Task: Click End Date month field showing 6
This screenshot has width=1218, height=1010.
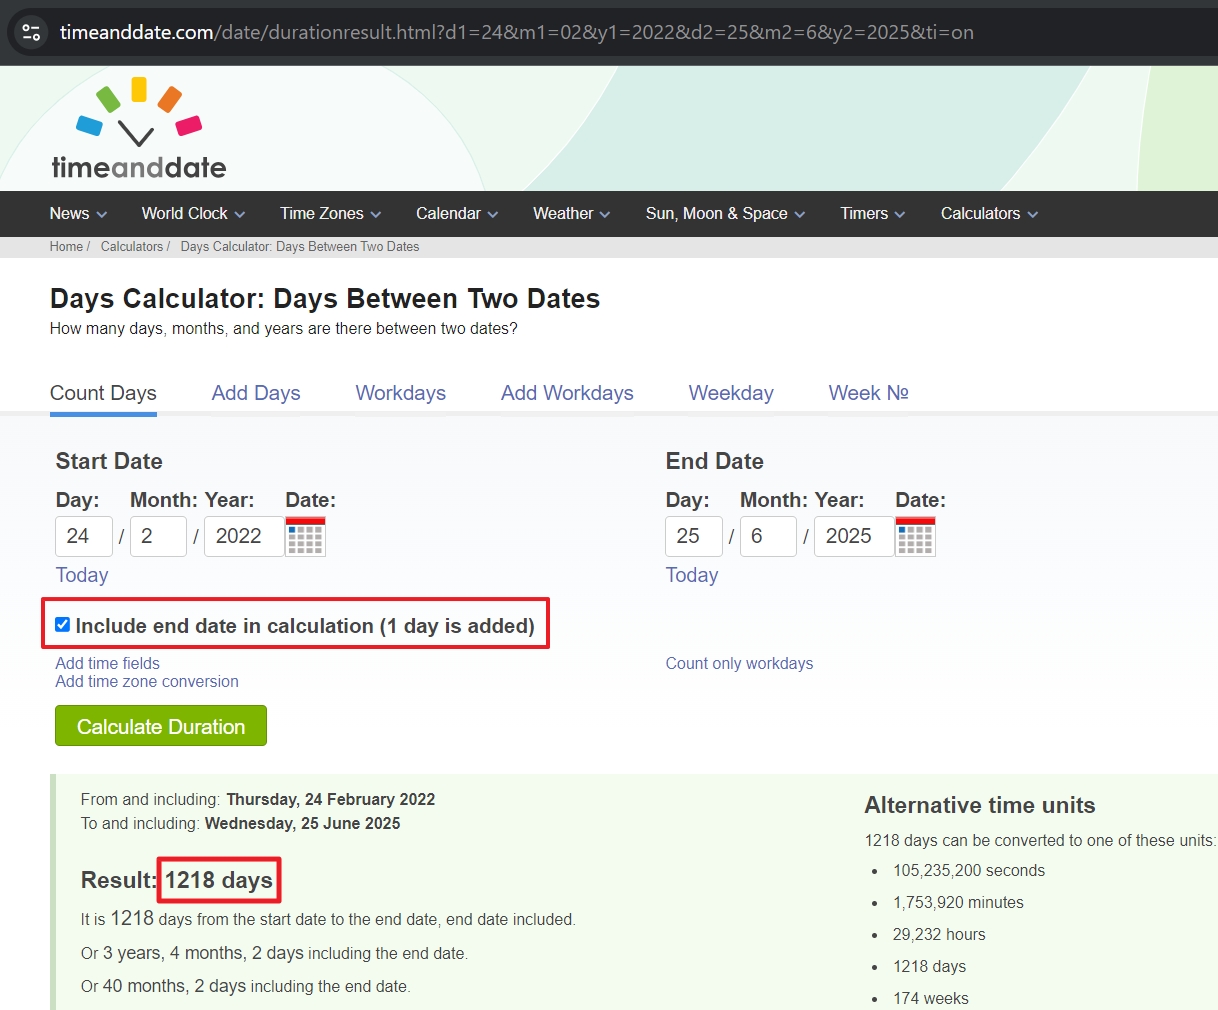Action: point(768,536)
